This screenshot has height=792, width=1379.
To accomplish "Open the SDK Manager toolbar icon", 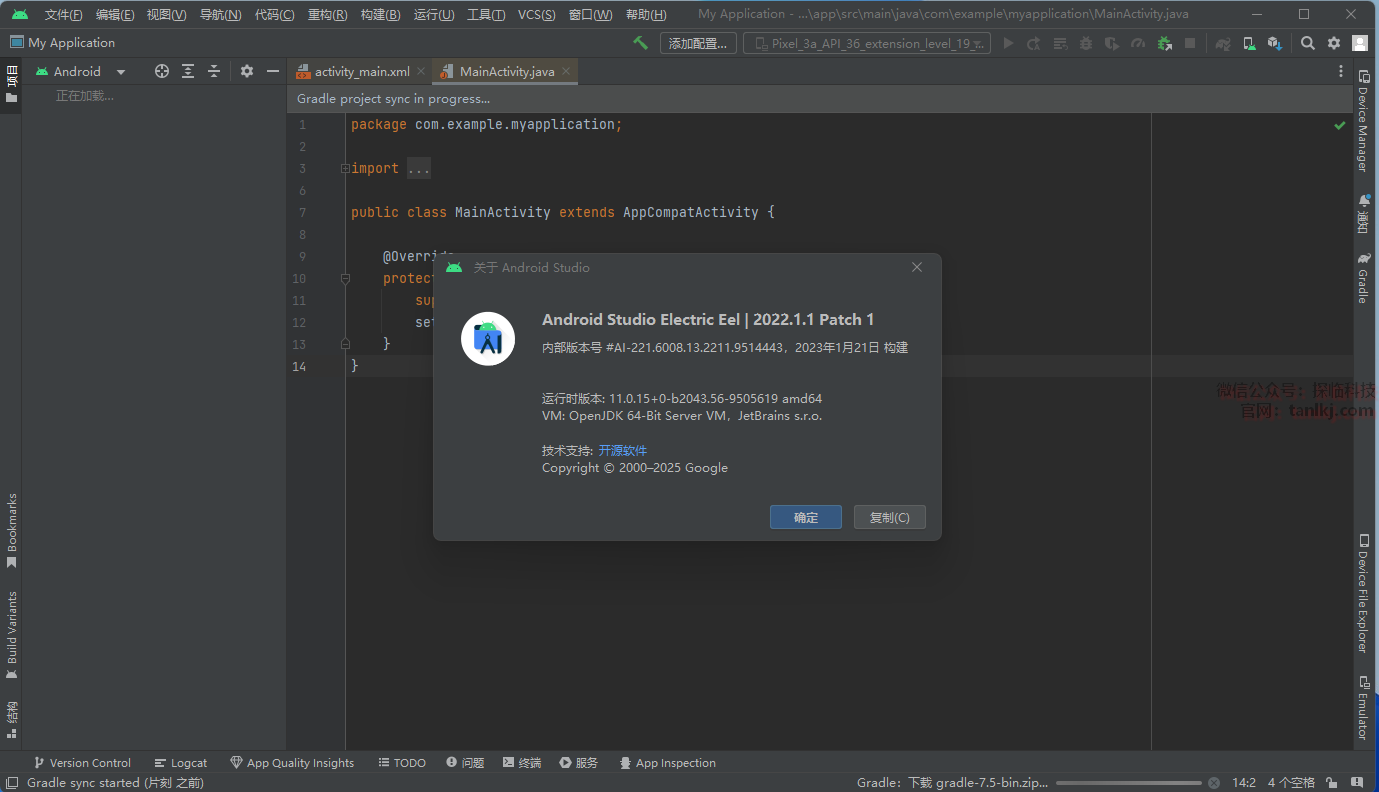I will coord(1274,43).
